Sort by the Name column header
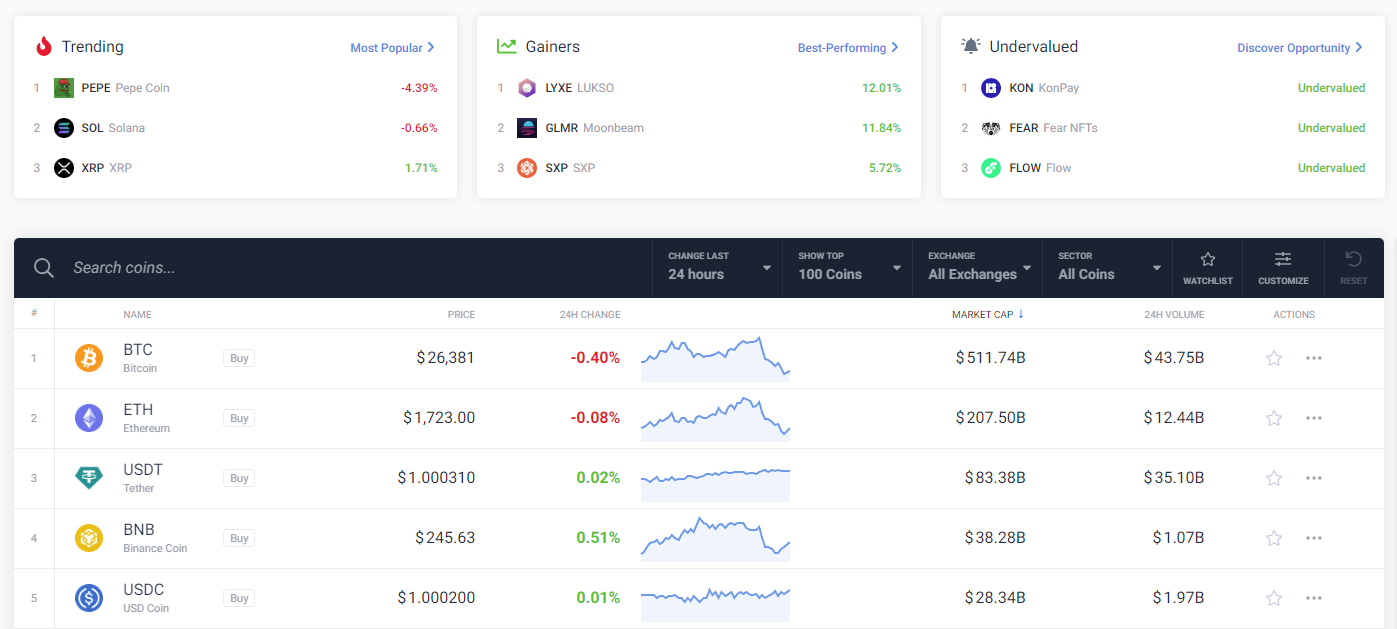The image size is (1397, 629). pyautogui.click(x=137, y=314)
